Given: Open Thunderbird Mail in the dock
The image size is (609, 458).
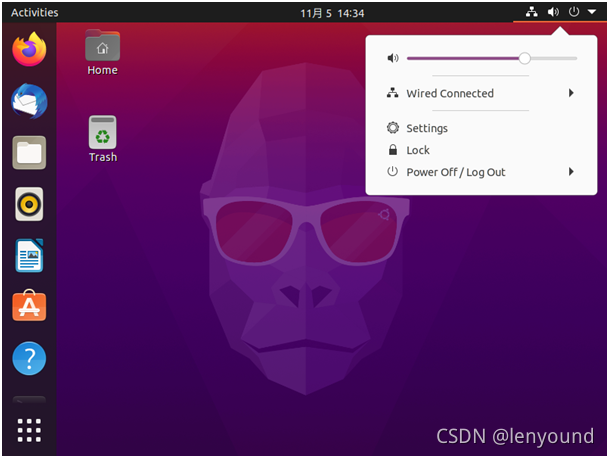Looking at the screenshot, I should (29, 101).
